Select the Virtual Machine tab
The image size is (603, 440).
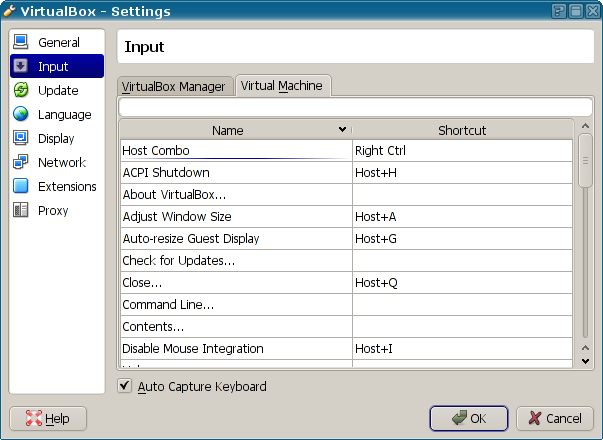click(x=283, y=85)
